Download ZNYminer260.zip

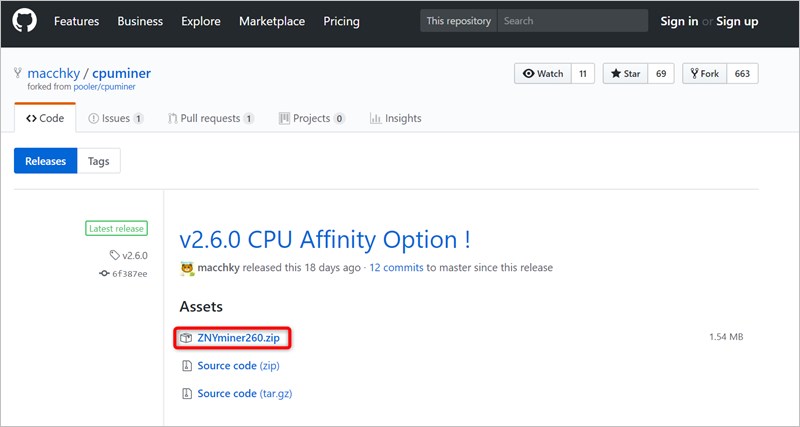click(238, 338)
